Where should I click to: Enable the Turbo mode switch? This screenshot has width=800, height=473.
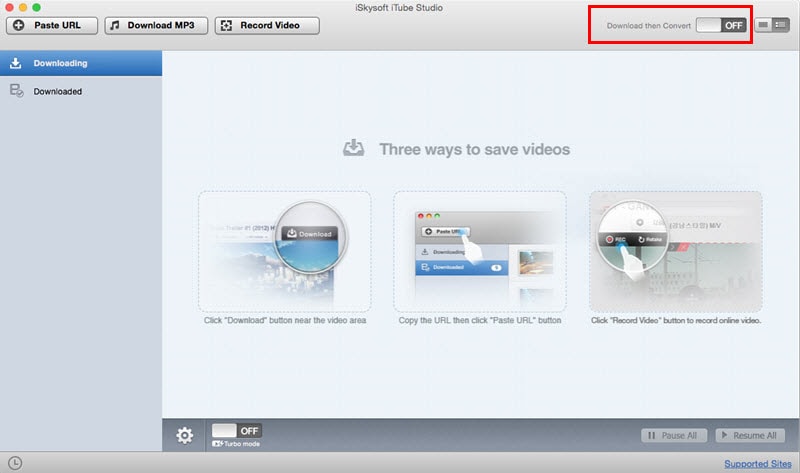tap(237, 431)
